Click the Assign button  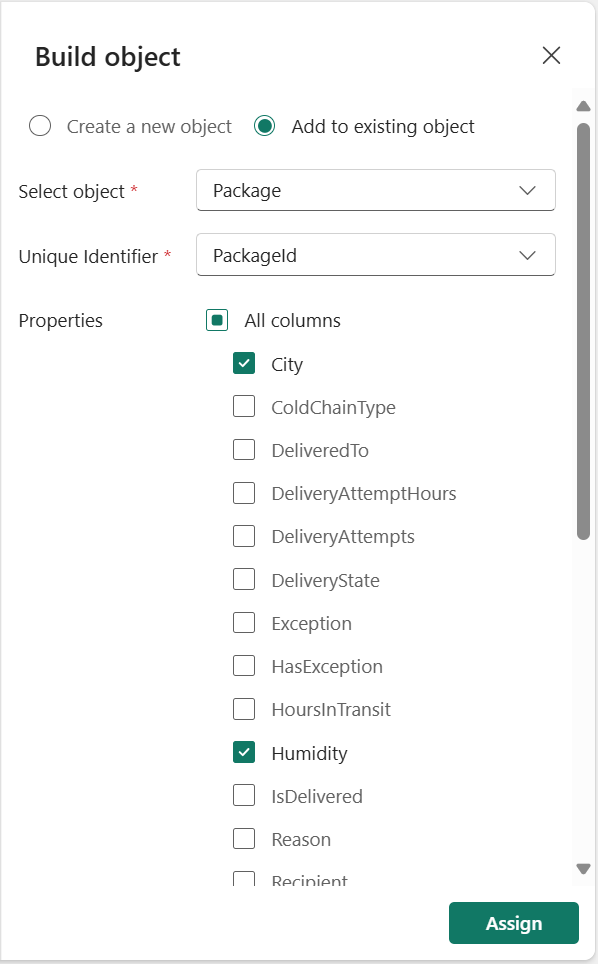[x=513, y=922]
